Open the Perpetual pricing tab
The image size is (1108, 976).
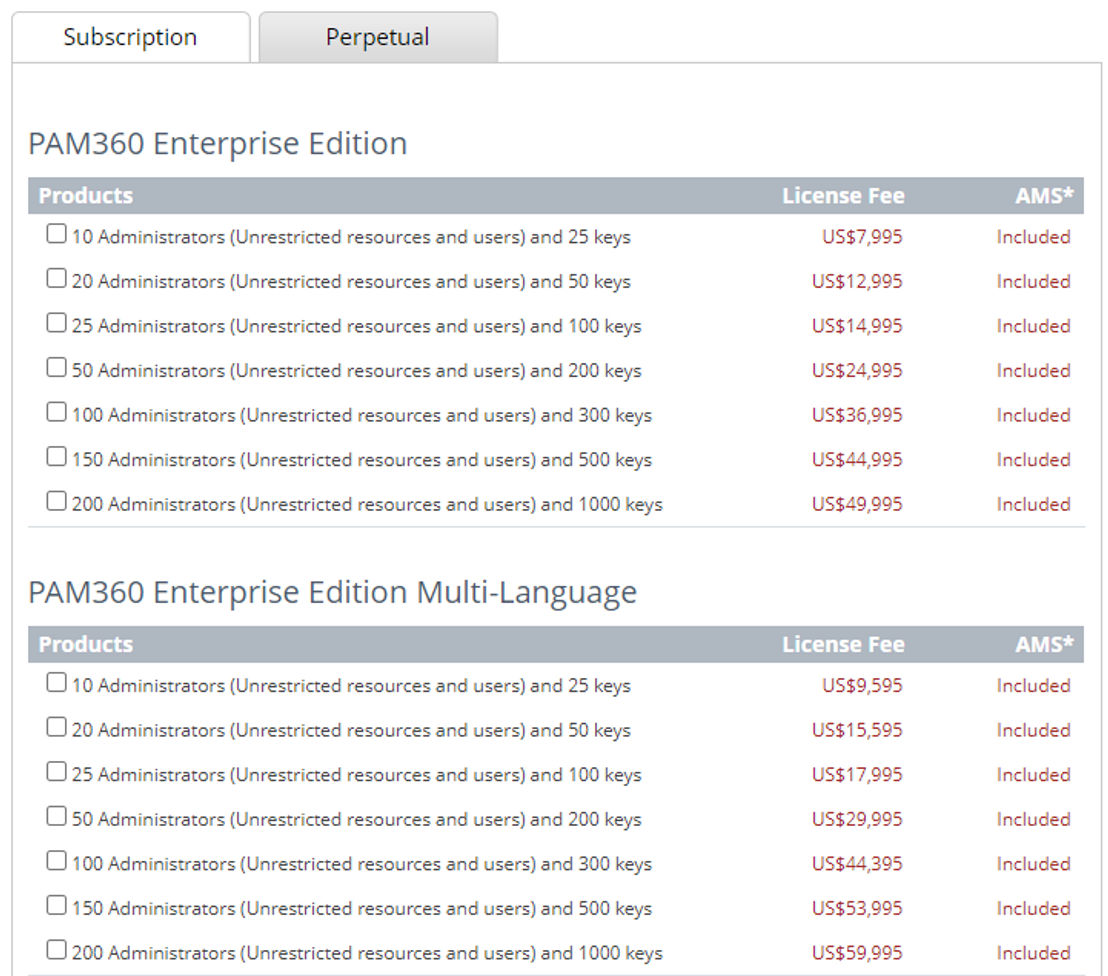coord(378,37)
